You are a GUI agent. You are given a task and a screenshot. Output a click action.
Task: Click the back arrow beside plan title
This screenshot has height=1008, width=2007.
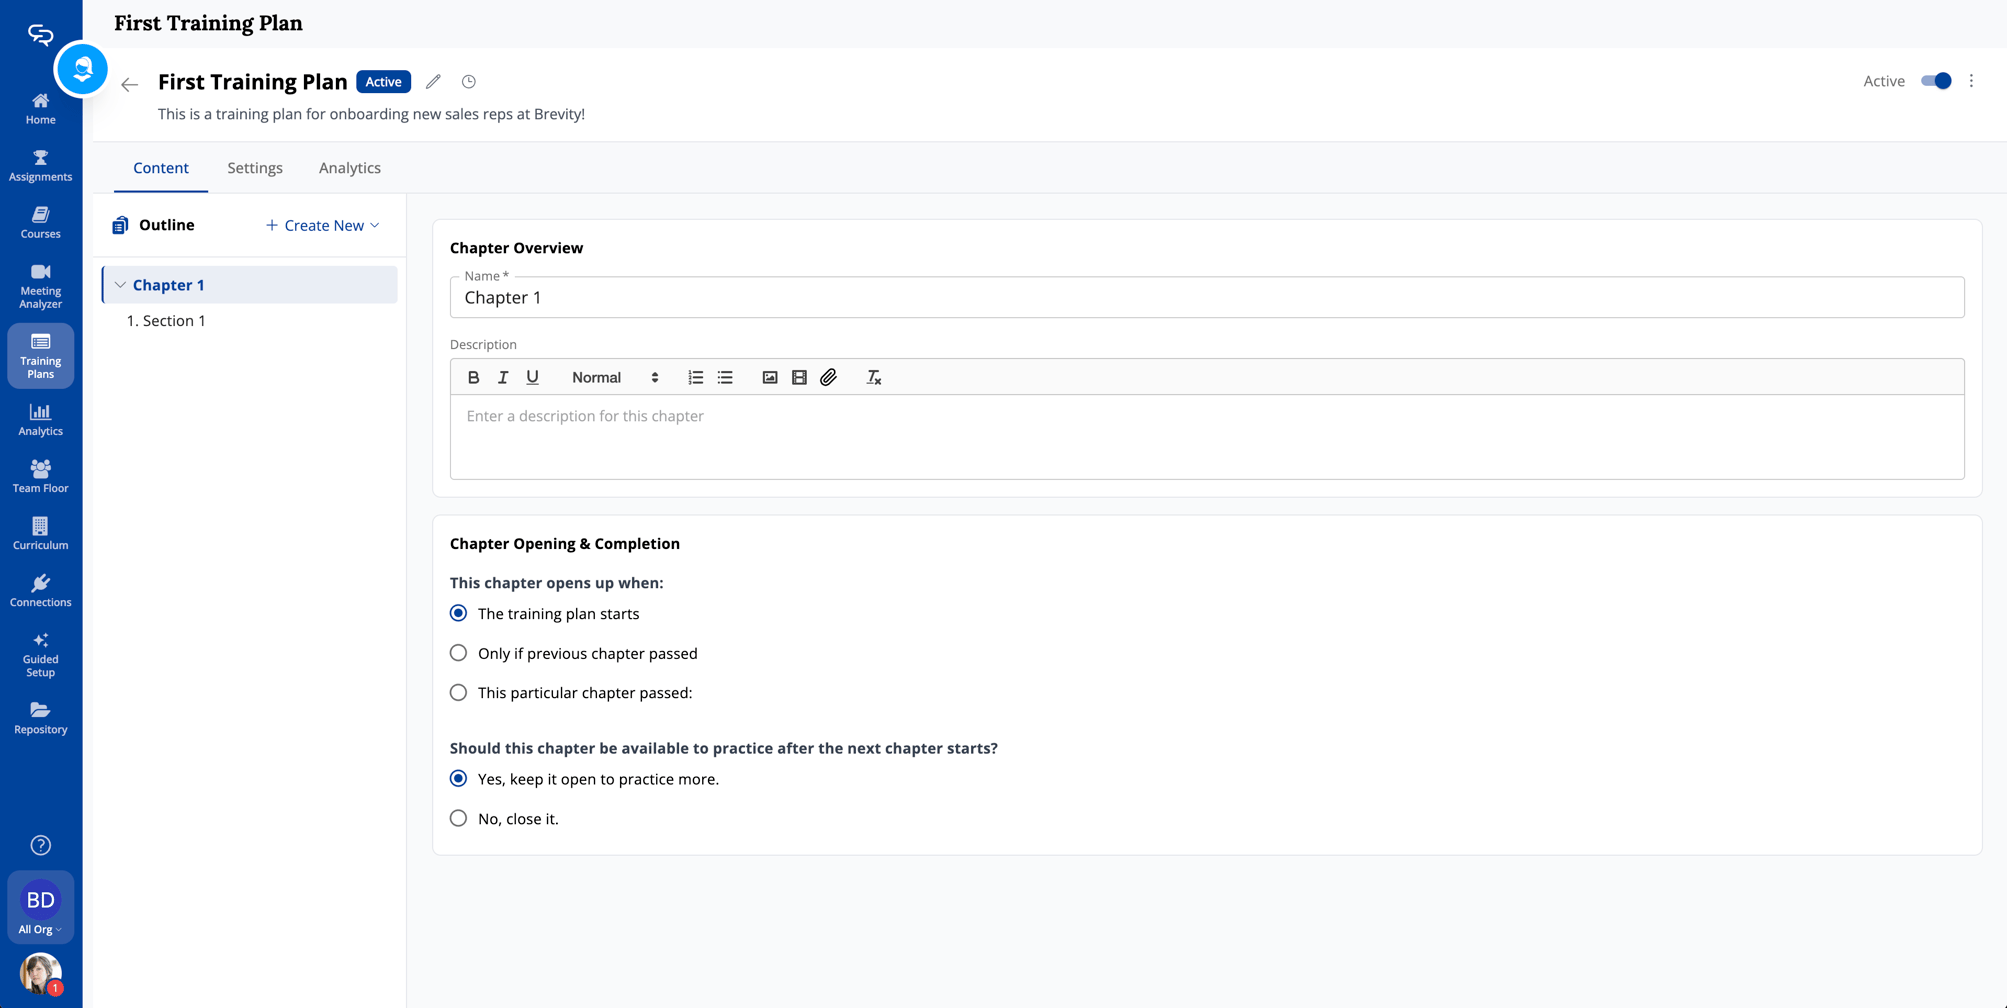tap(130, 84)
